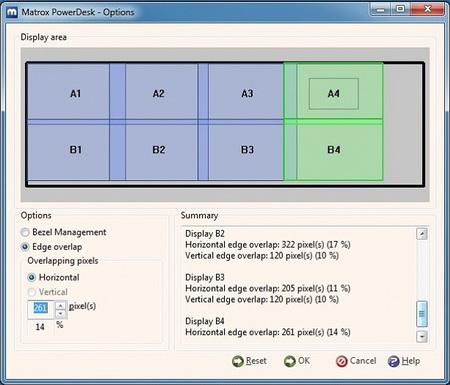
Task: Click the Summary scroll down arrow
Action: pos(422,337)
